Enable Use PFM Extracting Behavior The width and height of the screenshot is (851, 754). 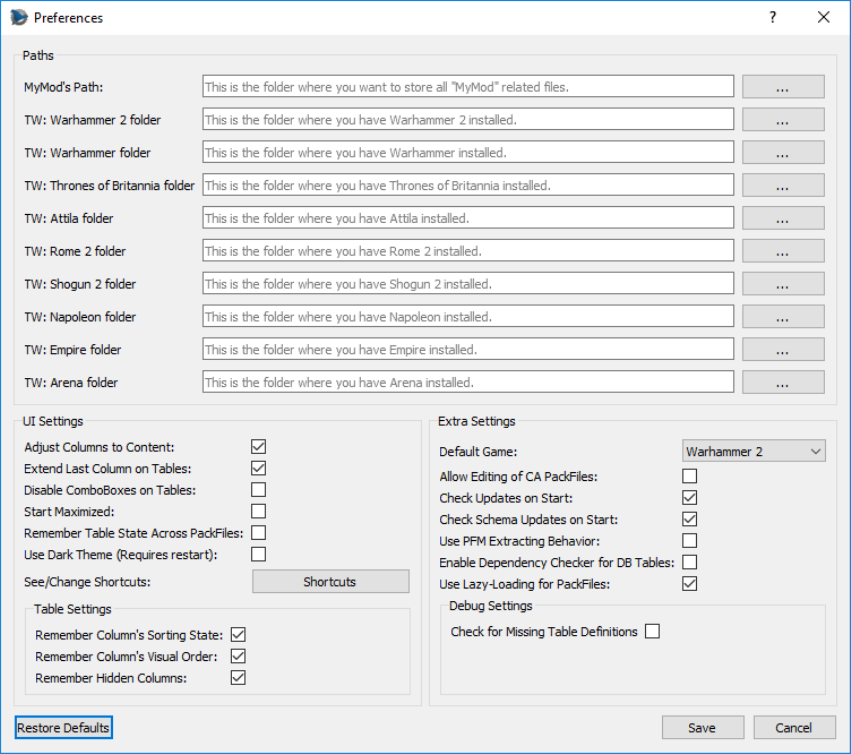[690, 541]
